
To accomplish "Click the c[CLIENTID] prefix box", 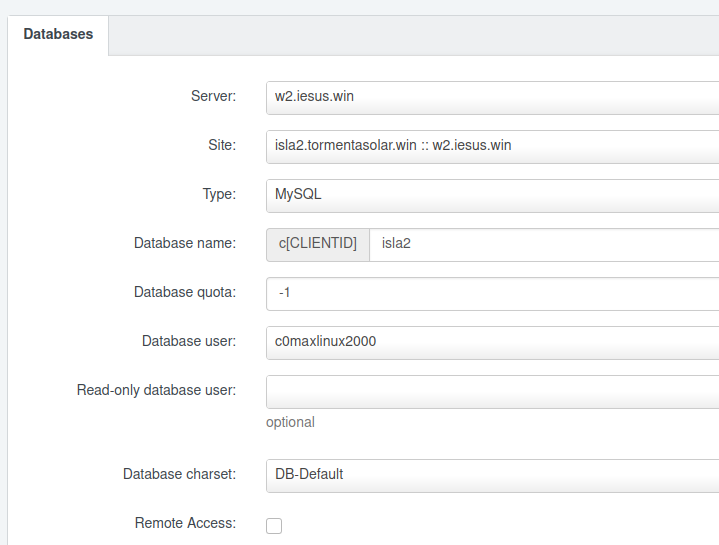I will pos(318,245).
